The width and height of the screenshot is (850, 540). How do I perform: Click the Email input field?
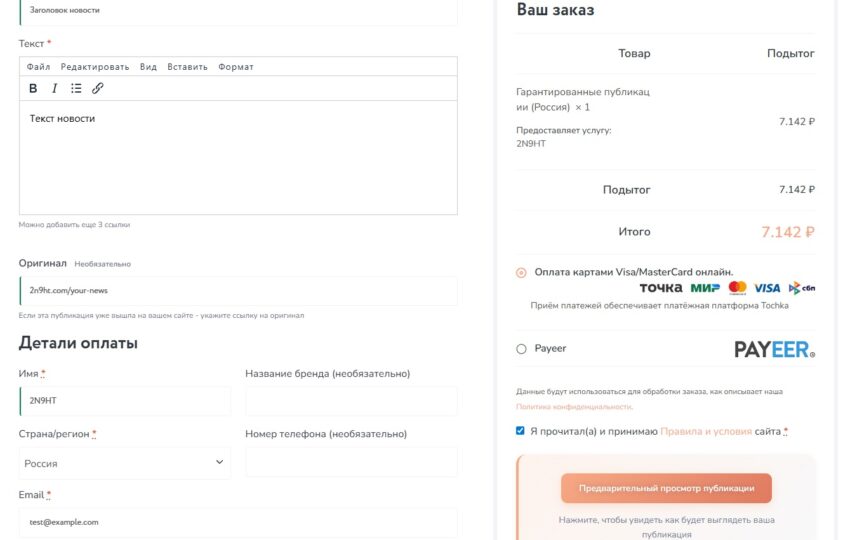tap(238, 522)
